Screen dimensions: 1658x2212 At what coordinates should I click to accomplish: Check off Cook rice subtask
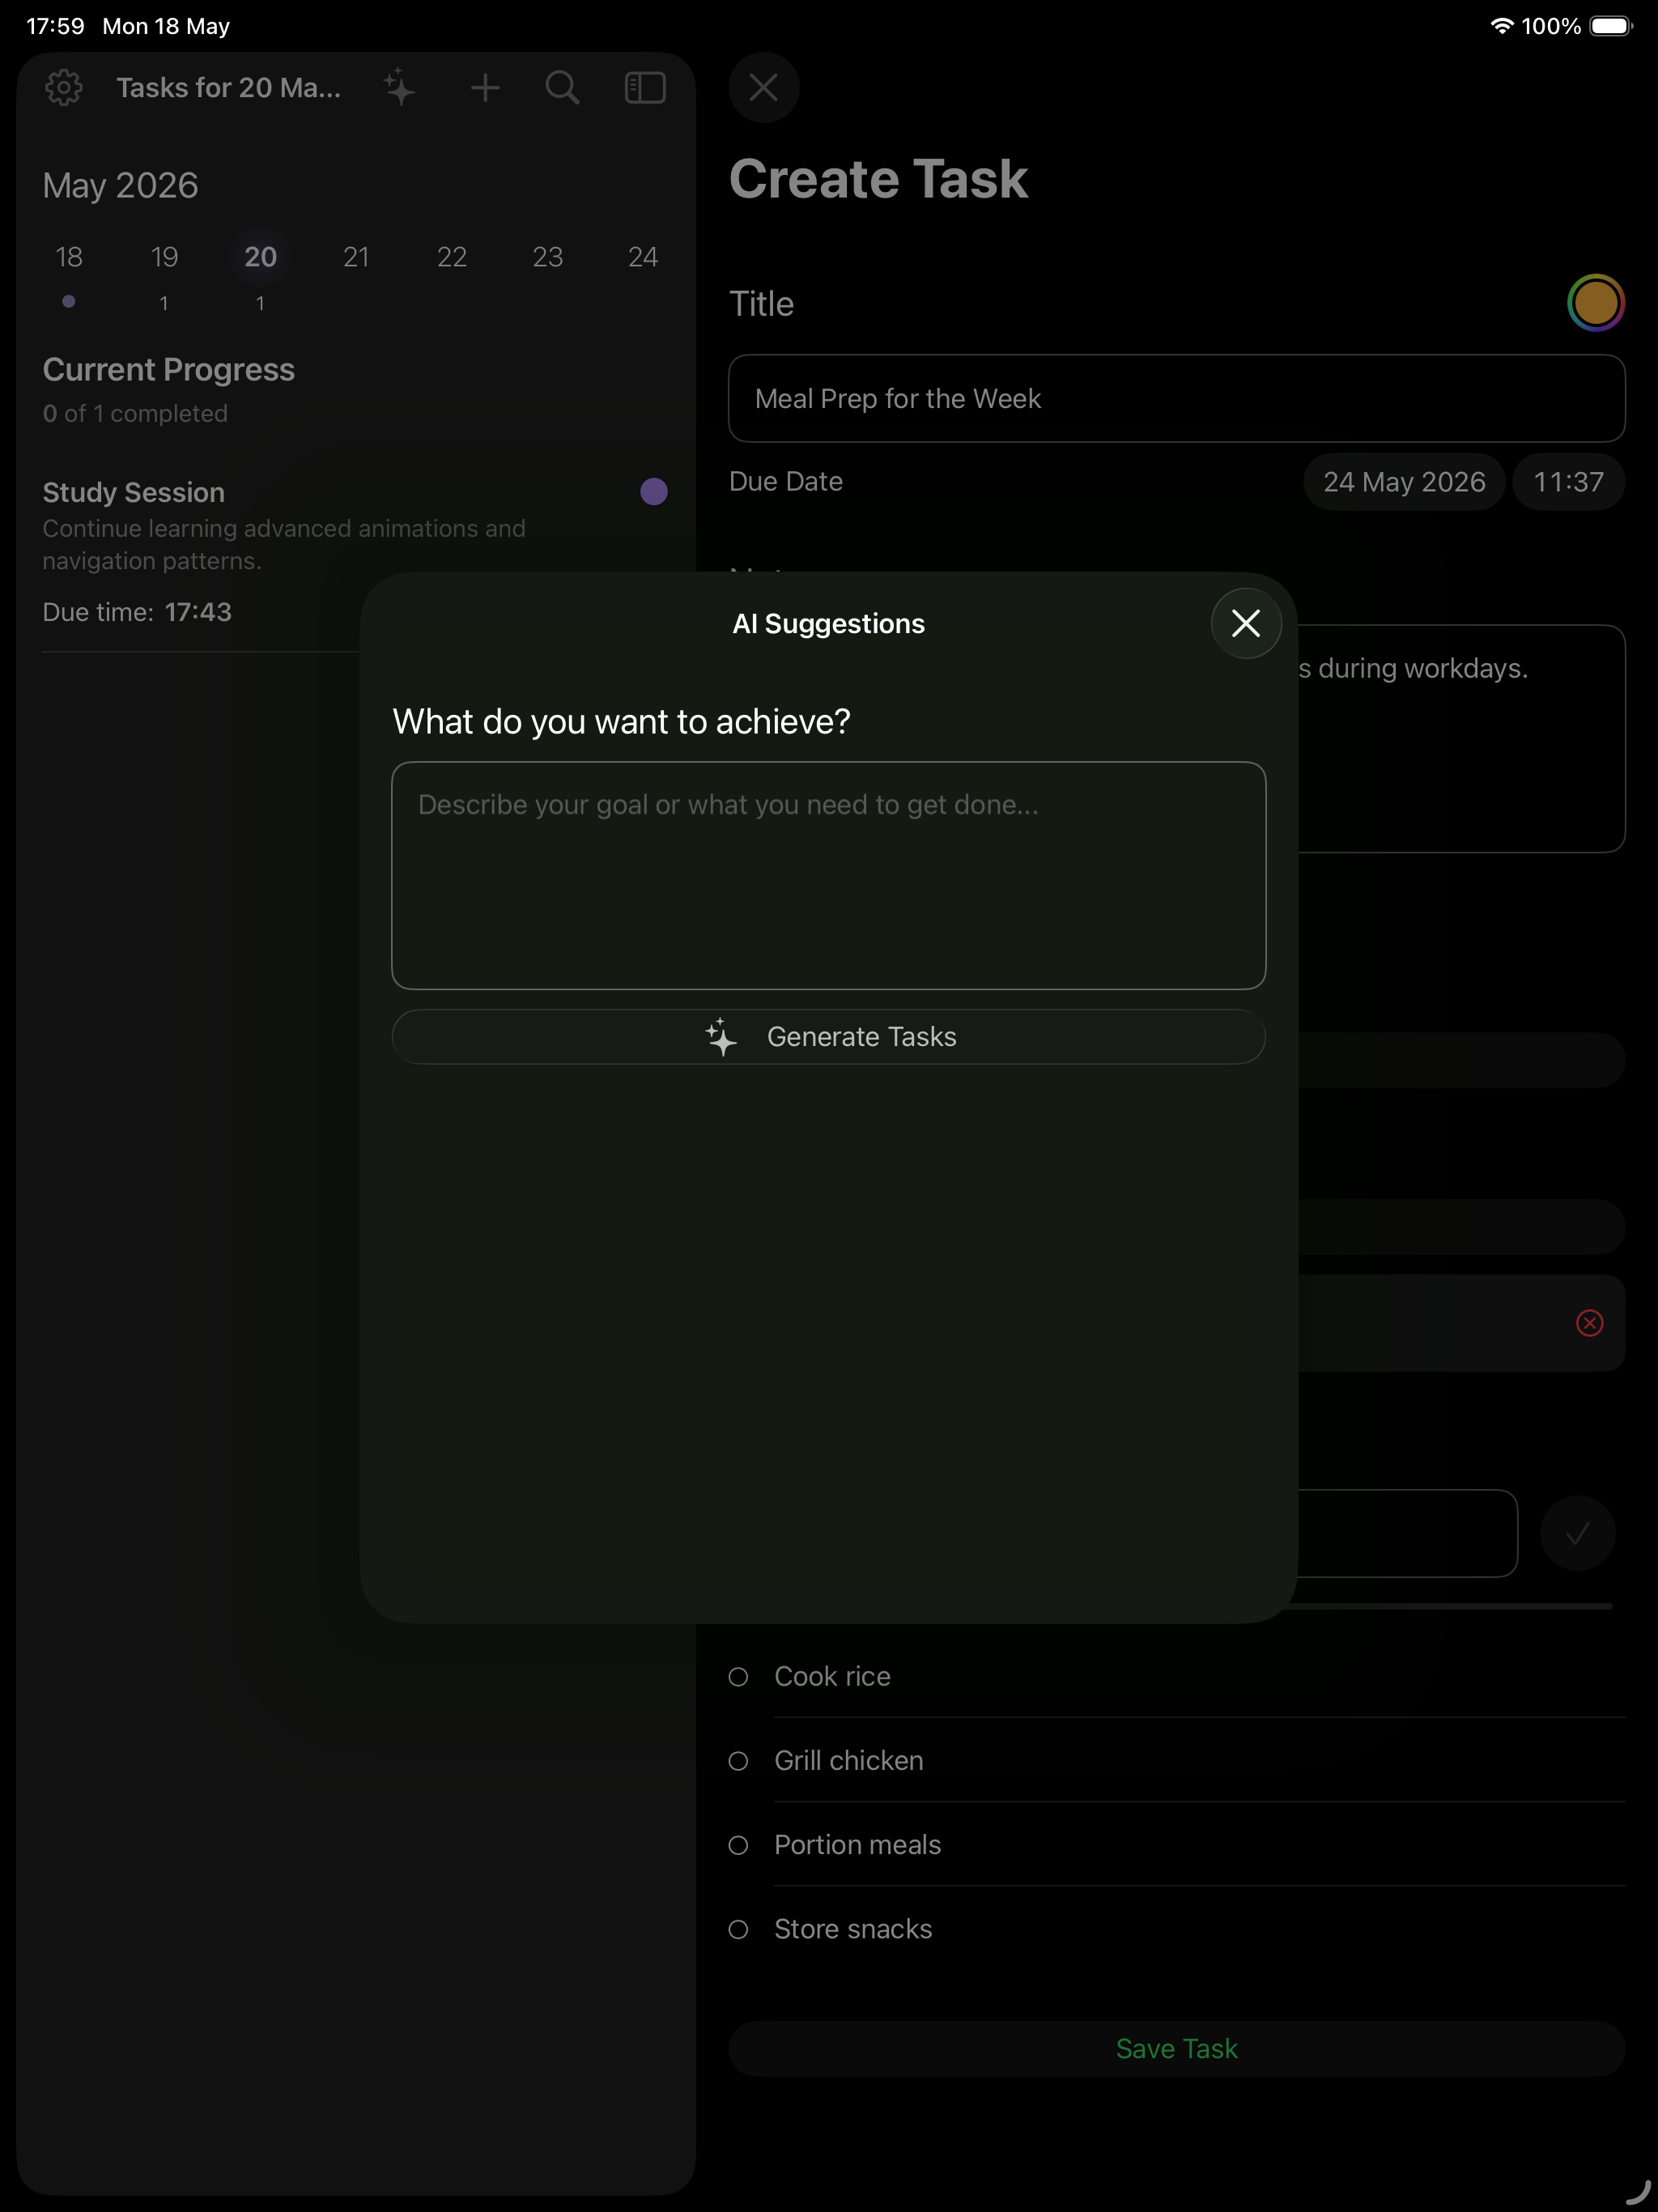[738, 1677]
